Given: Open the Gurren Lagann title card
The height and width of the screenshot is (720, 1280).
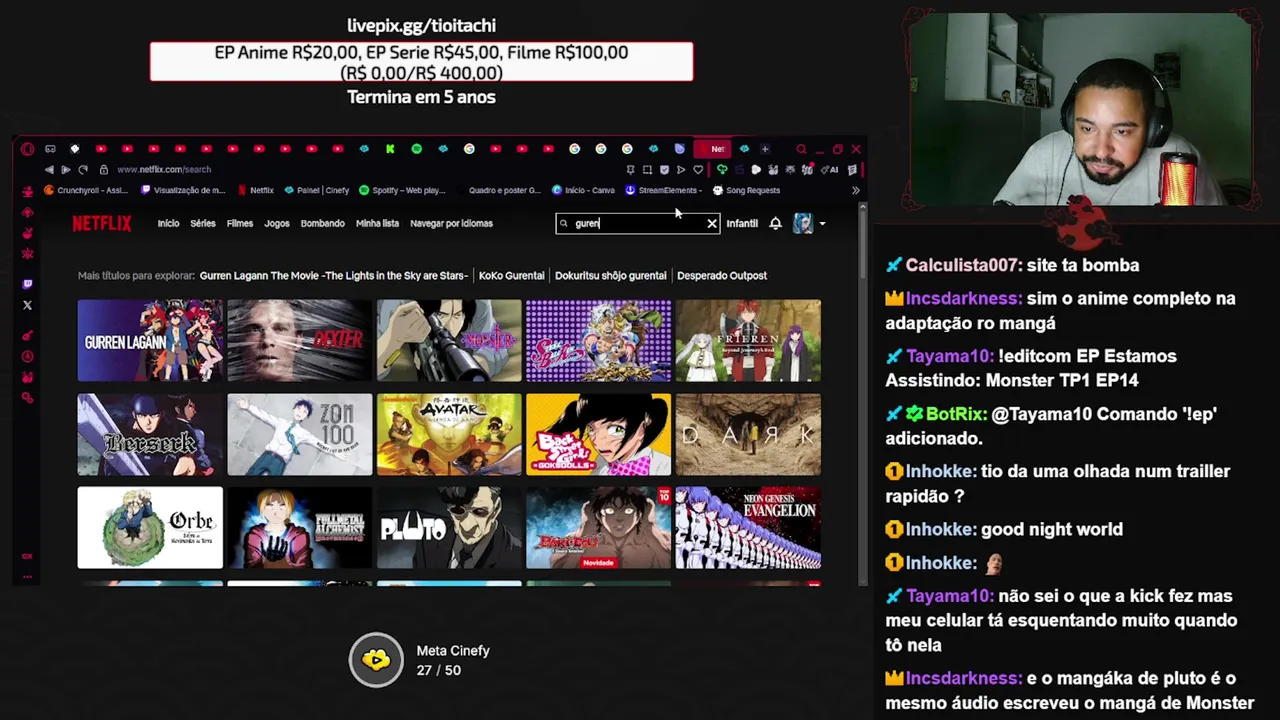Looking at the screenshot, I should (150, 340).
